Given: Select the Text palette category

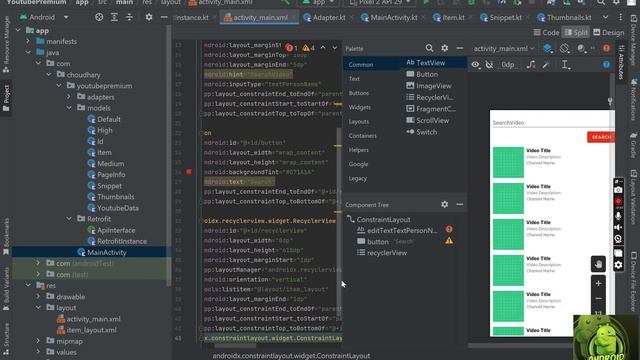Looking at the screenshot, I should (354, 79).
